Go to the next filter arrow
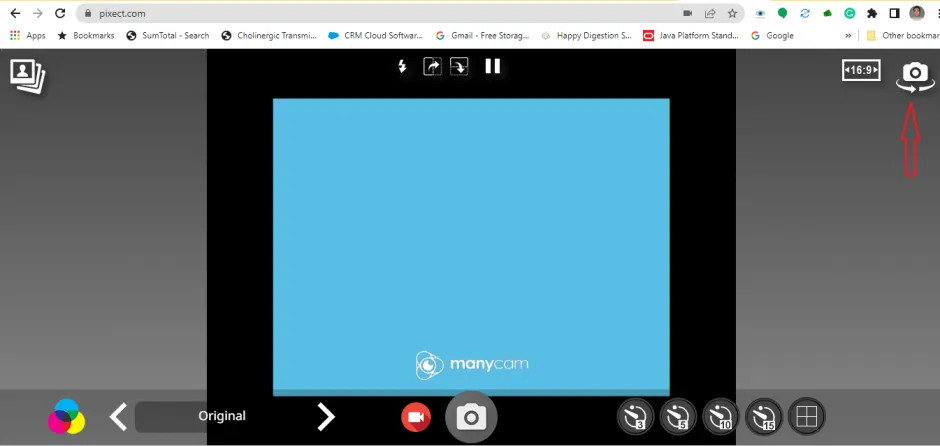Viewport: 940px width, 446px height. (326, 417)
